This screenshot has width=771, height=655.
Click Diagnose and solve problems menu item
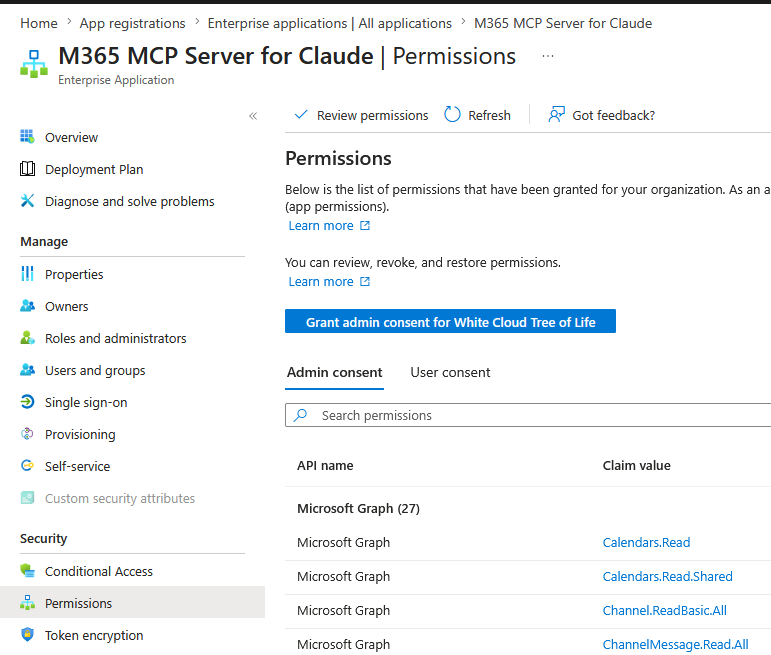tap(129, 201)
